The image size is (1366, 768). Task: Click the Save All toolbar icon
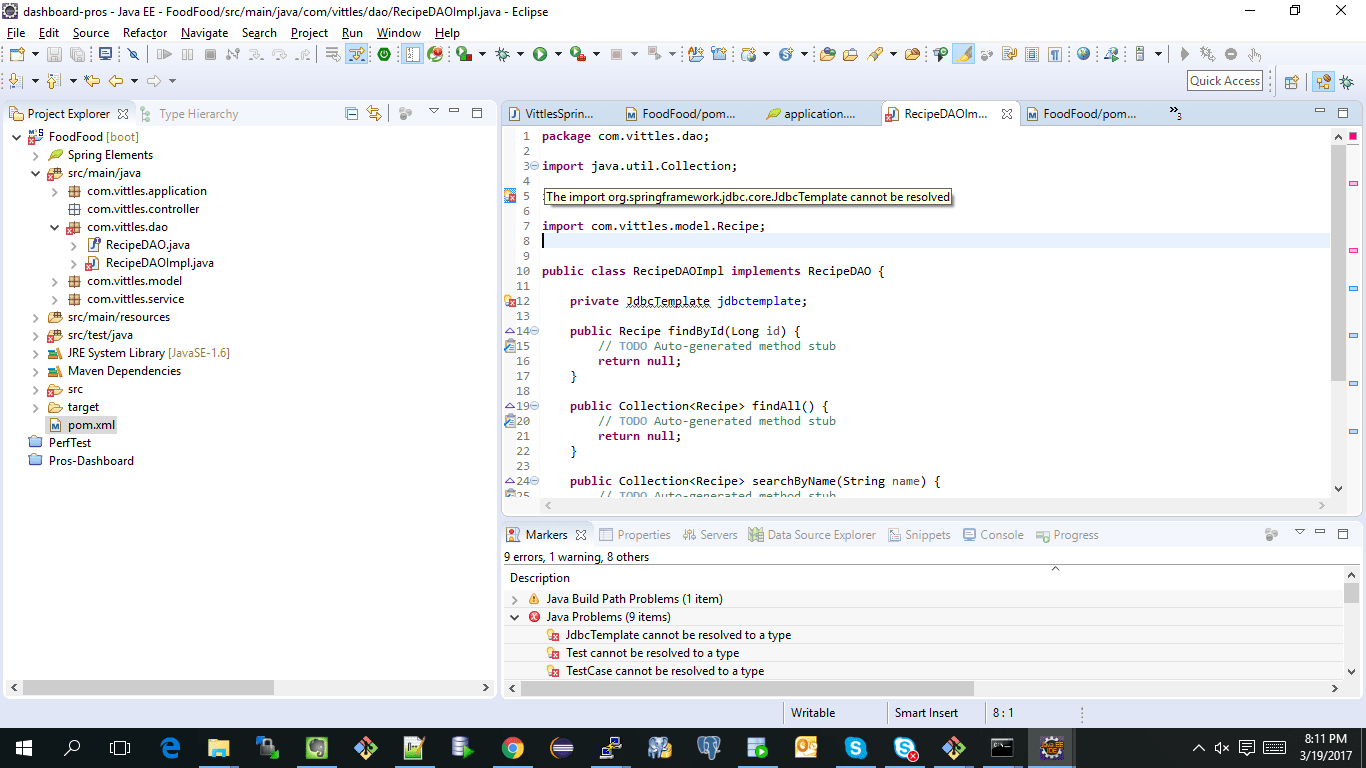click(77, 54)
